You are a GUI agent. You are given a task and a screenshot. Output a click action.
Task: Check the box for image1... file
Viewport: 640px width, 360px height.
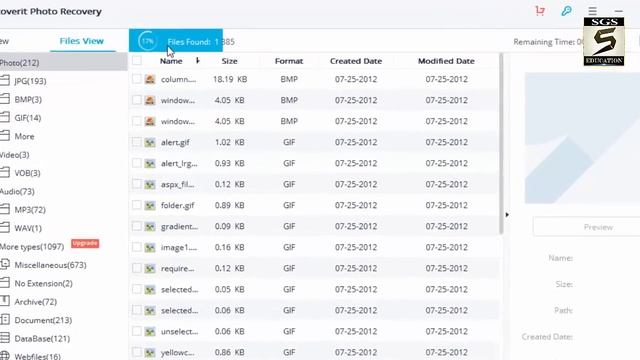137,247
